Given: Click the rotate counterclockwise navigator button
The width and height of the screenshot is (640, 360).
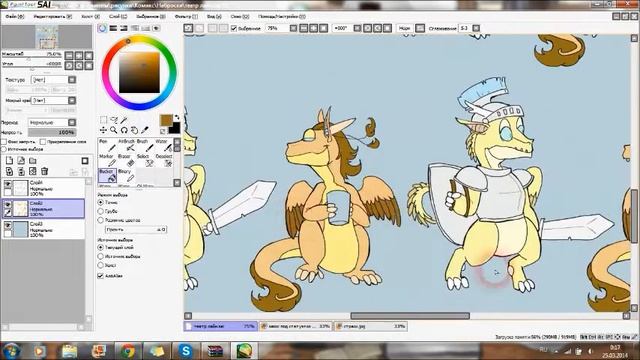Looking at the screenshot, I should (69, 65).
